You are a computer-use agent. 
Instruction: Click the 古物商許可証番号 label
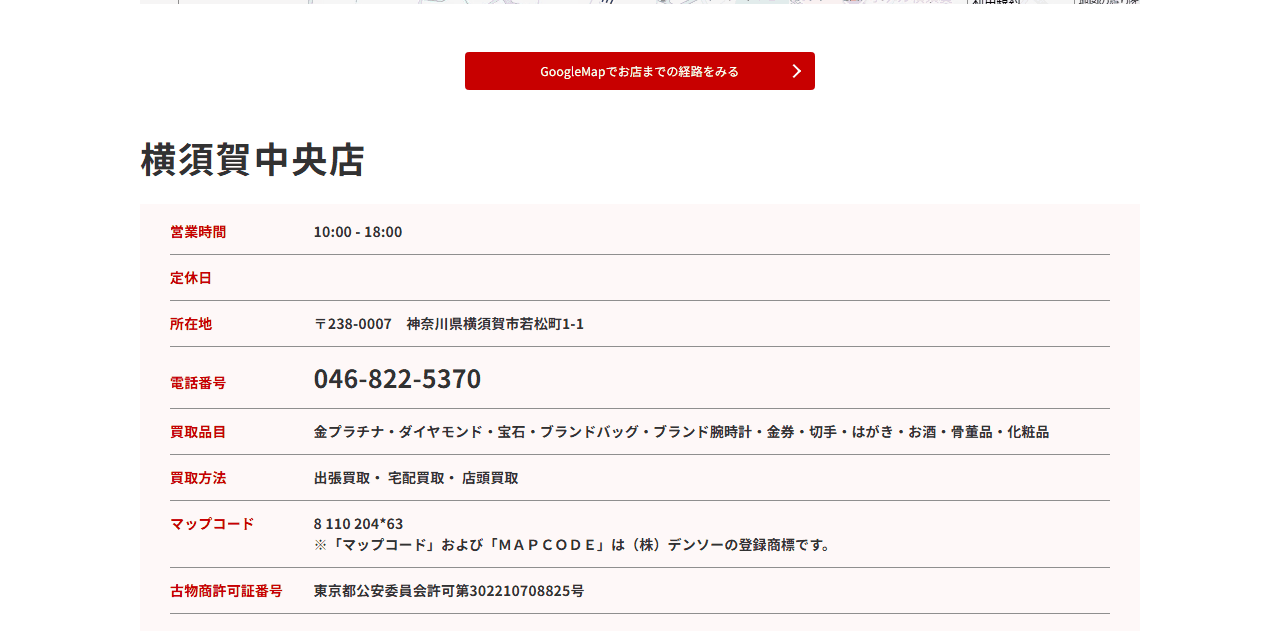226,591
